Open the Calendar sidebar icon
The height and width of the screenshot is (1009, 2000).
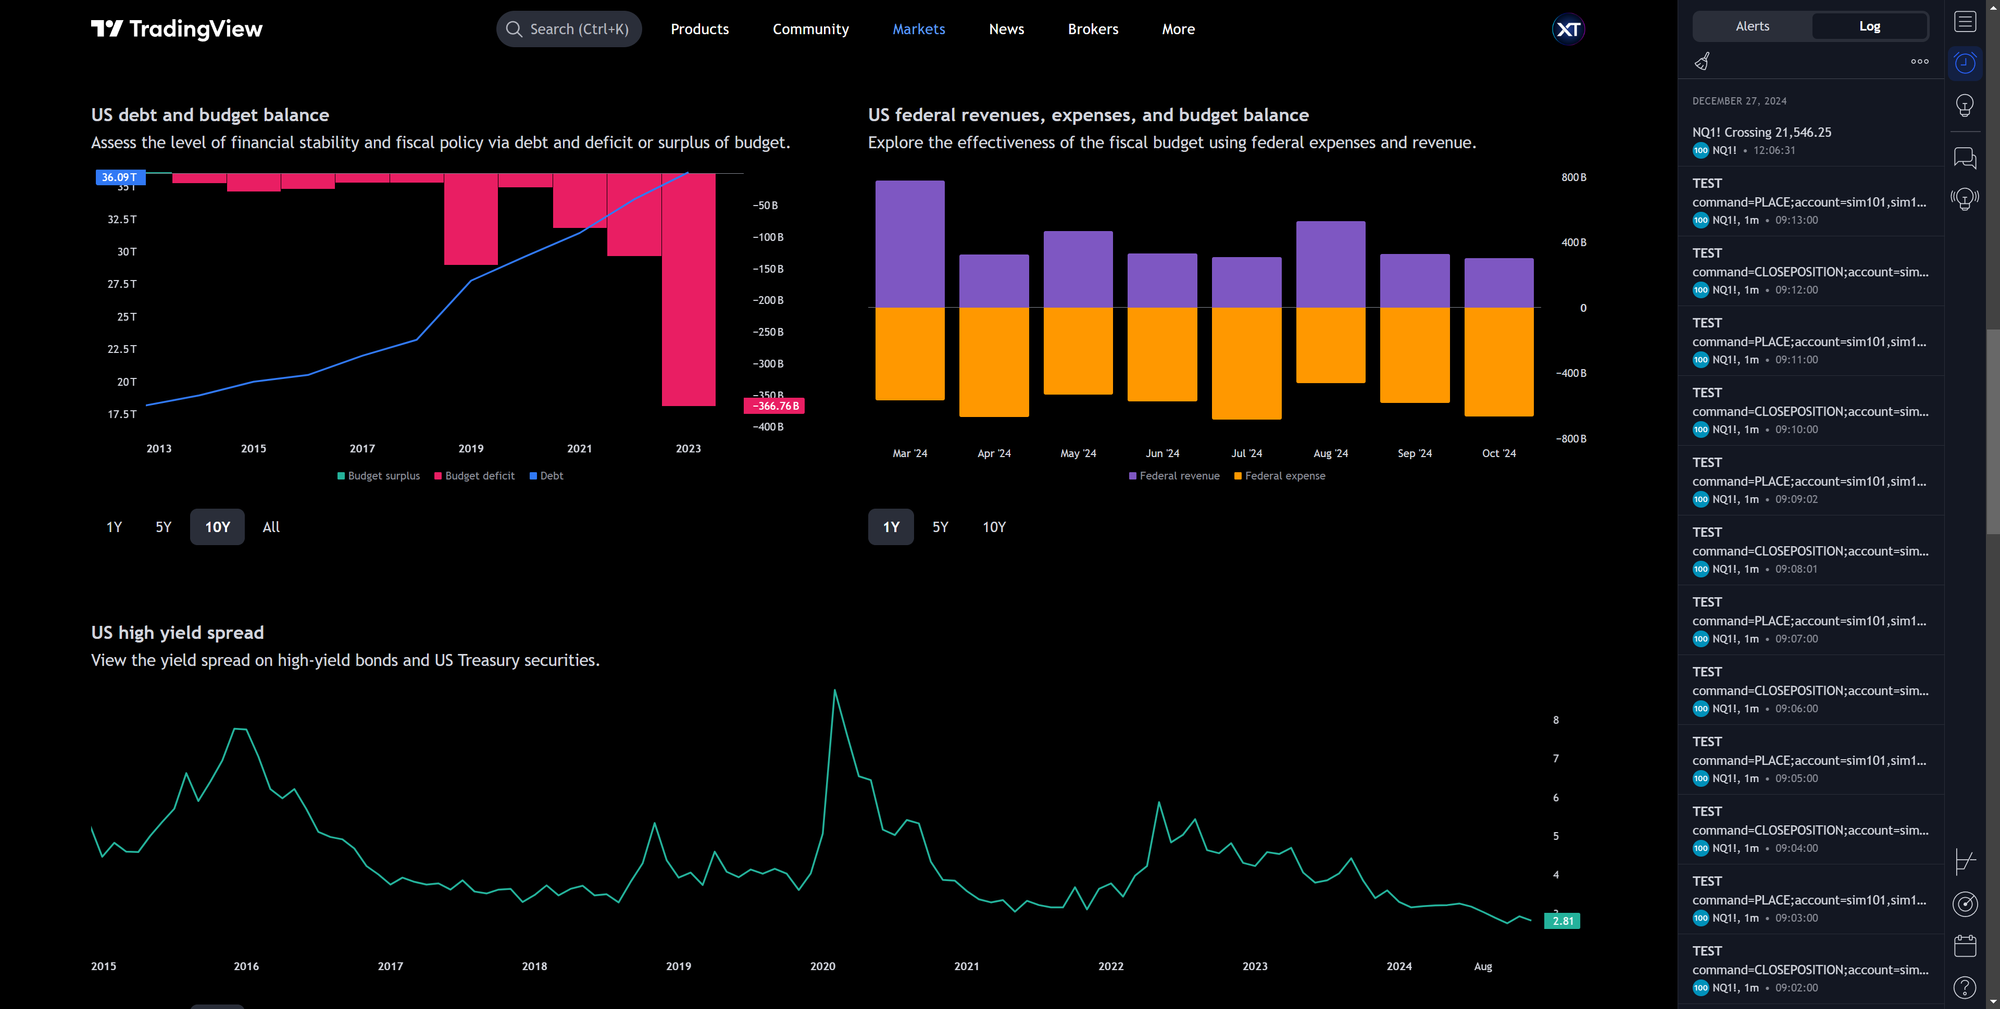pyautogui.click(x=1965, y=946)
